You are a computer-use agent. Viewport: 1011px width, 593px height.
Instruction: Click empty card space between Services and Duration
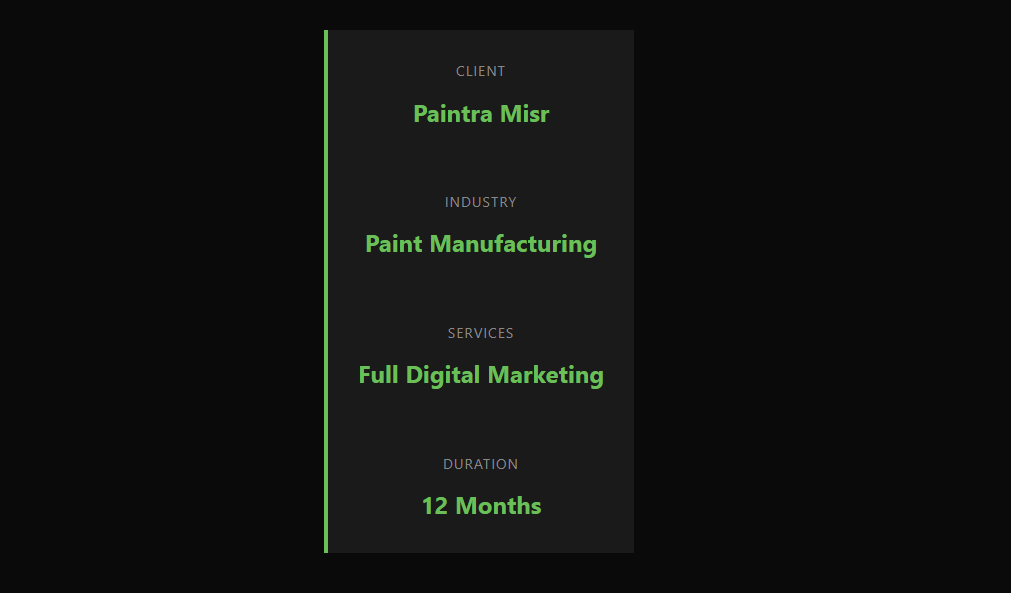(x=481, y=421)
